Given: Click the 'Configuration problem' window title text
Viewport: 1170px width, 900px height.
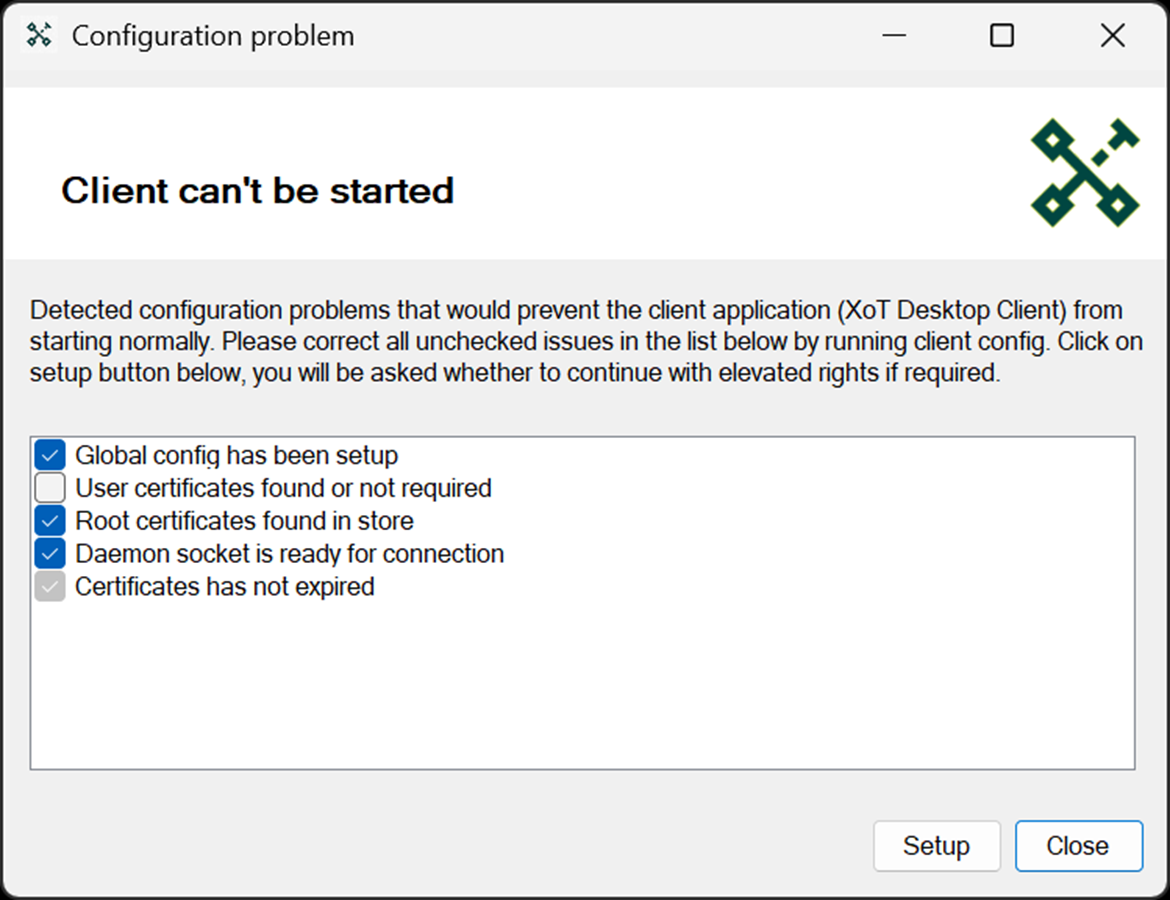Looking at the screenshot, I should (x=213, y=36).
